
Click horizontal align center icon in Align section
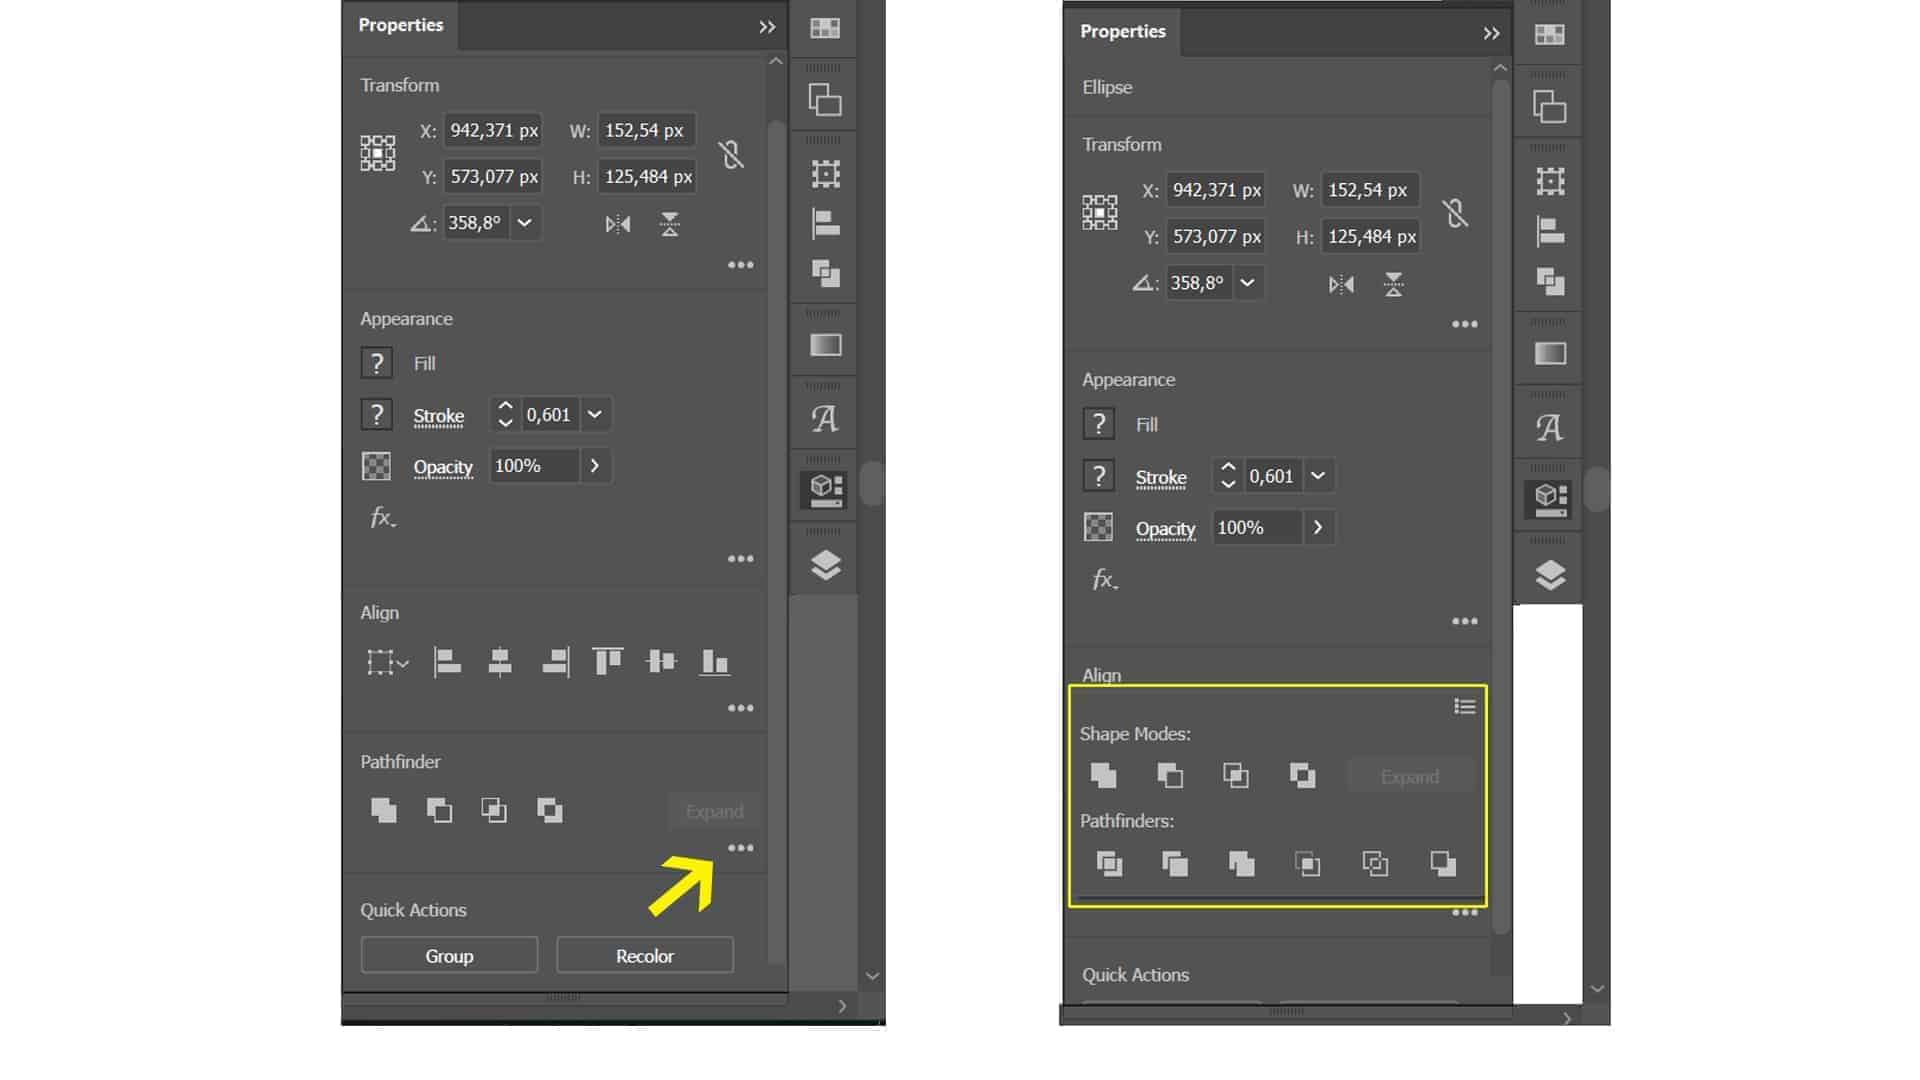click(x=500, y=661)
